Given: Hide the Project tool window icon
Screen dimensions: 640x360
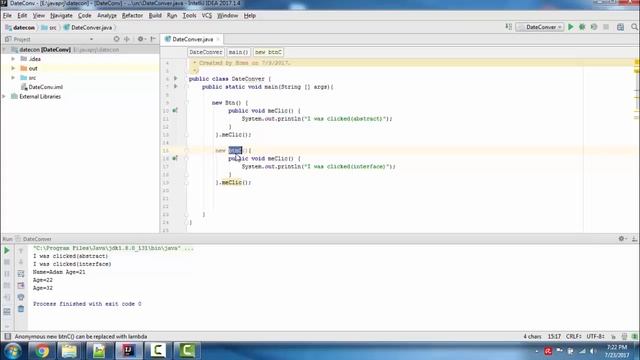Looking at the screenshot, I should click(153, 39).
